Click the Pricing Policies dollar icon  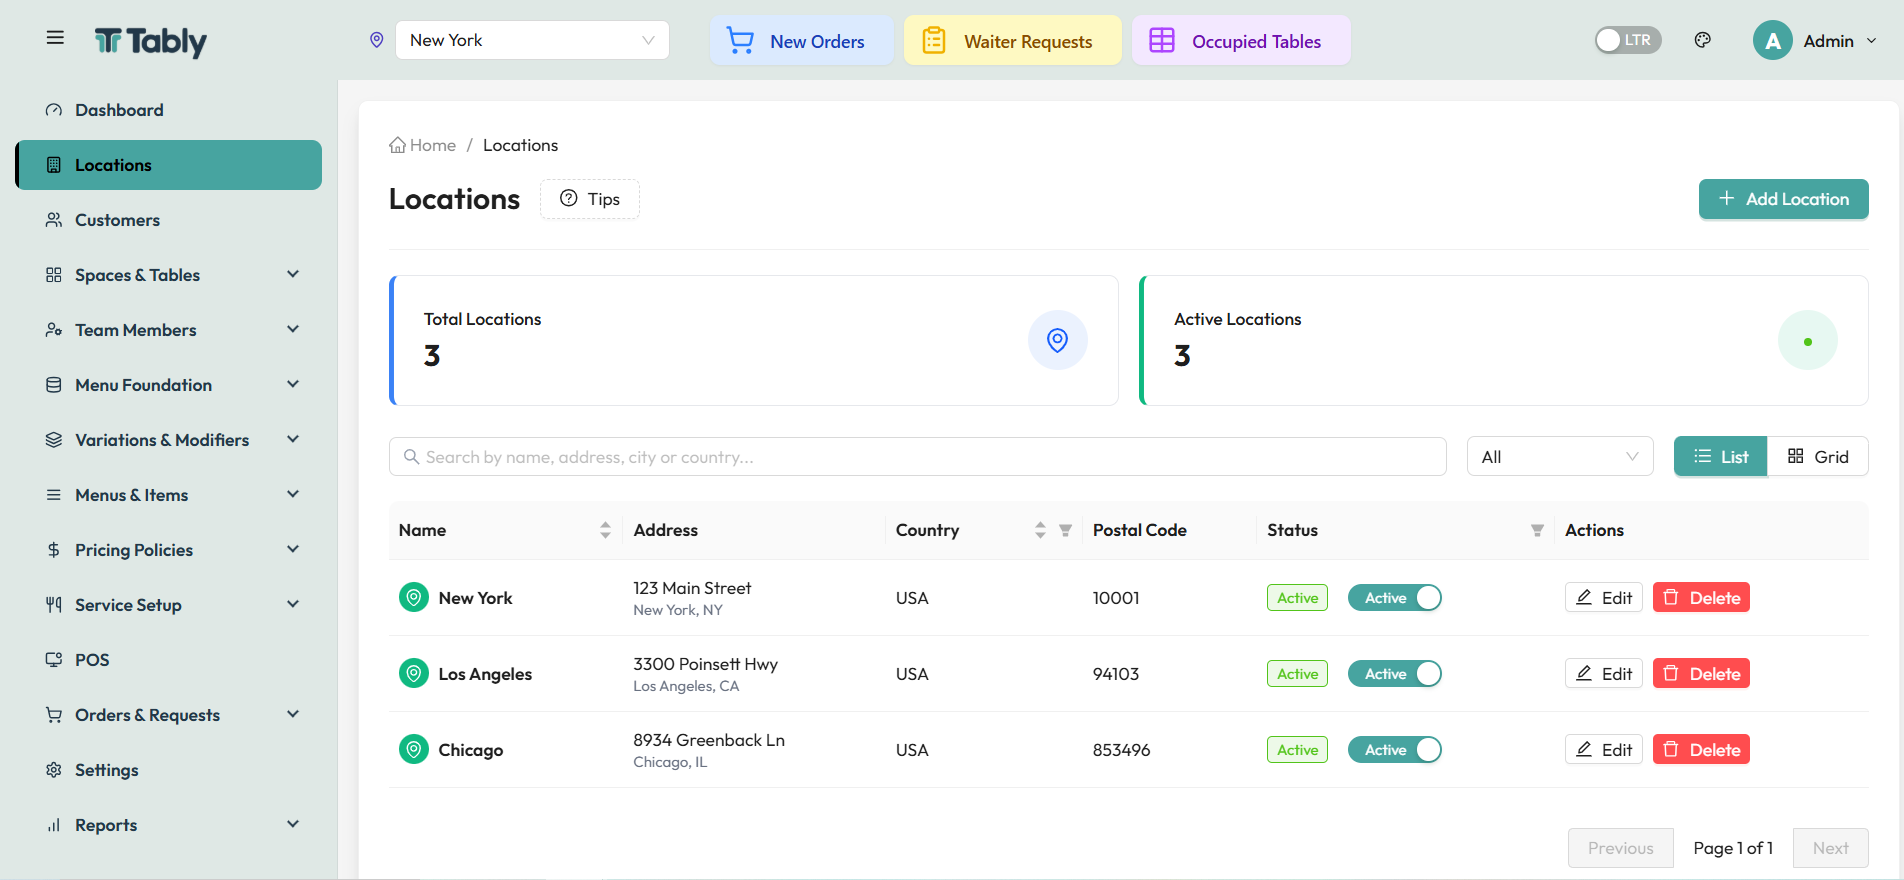[x=54, y=550]
